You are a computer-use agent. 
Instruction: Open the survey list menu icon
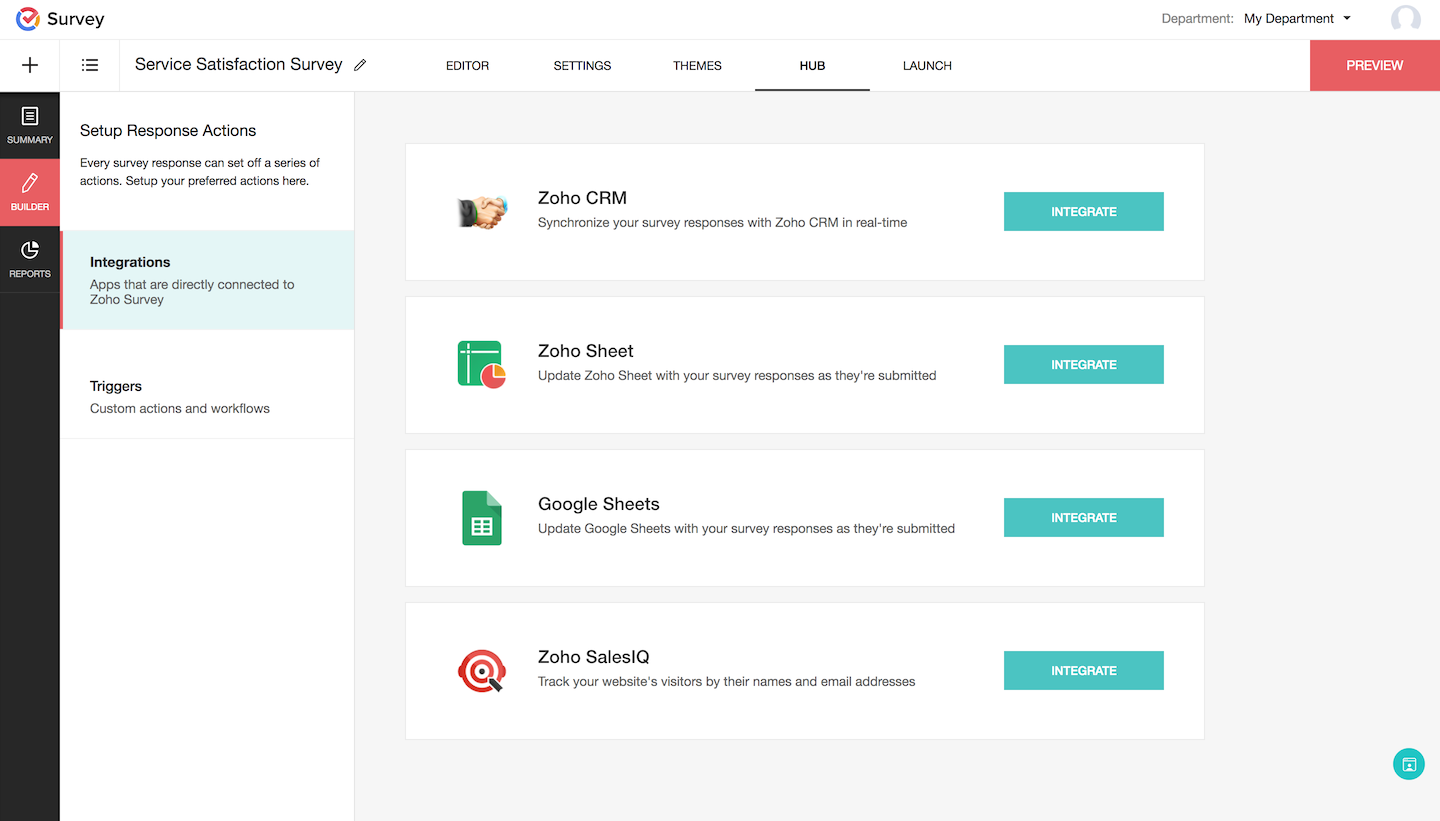pyautogui.click(x=90, y=65)
